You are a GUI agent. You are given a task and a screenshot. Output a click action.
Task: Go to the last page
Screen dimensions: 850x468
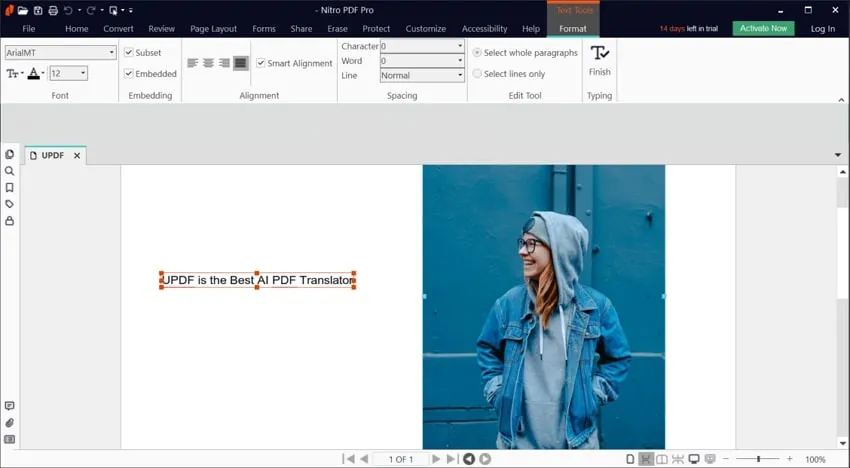point(452,459)
